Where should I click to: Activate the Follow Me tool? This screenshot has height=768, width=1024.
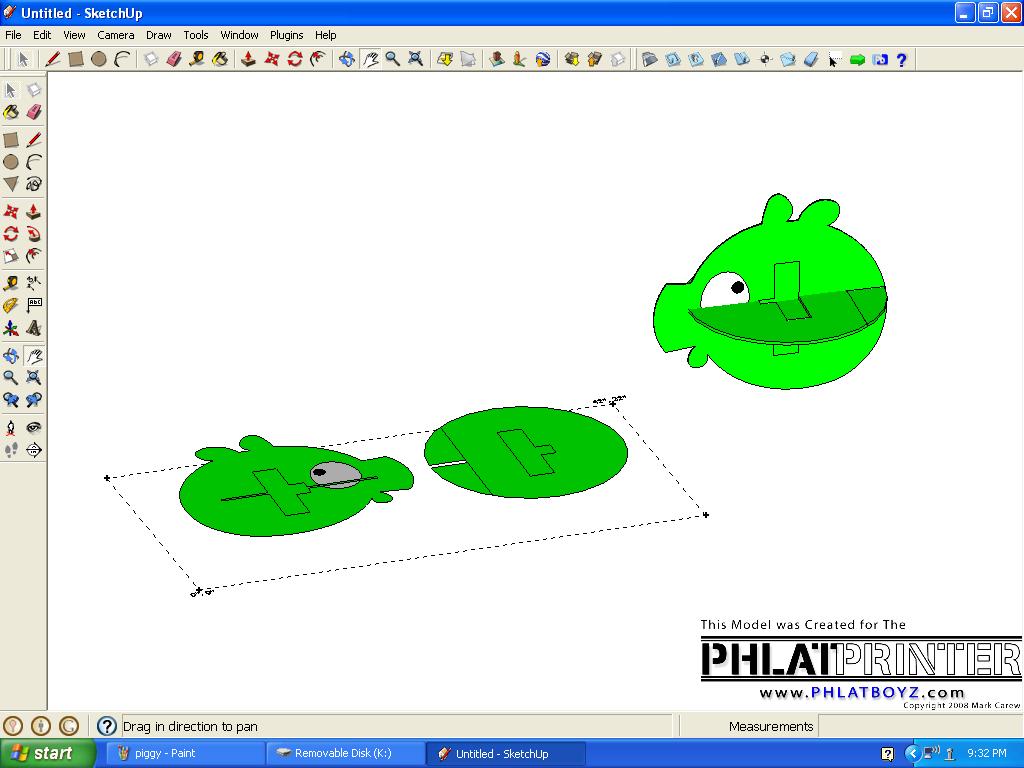click(x=34, y=234)
